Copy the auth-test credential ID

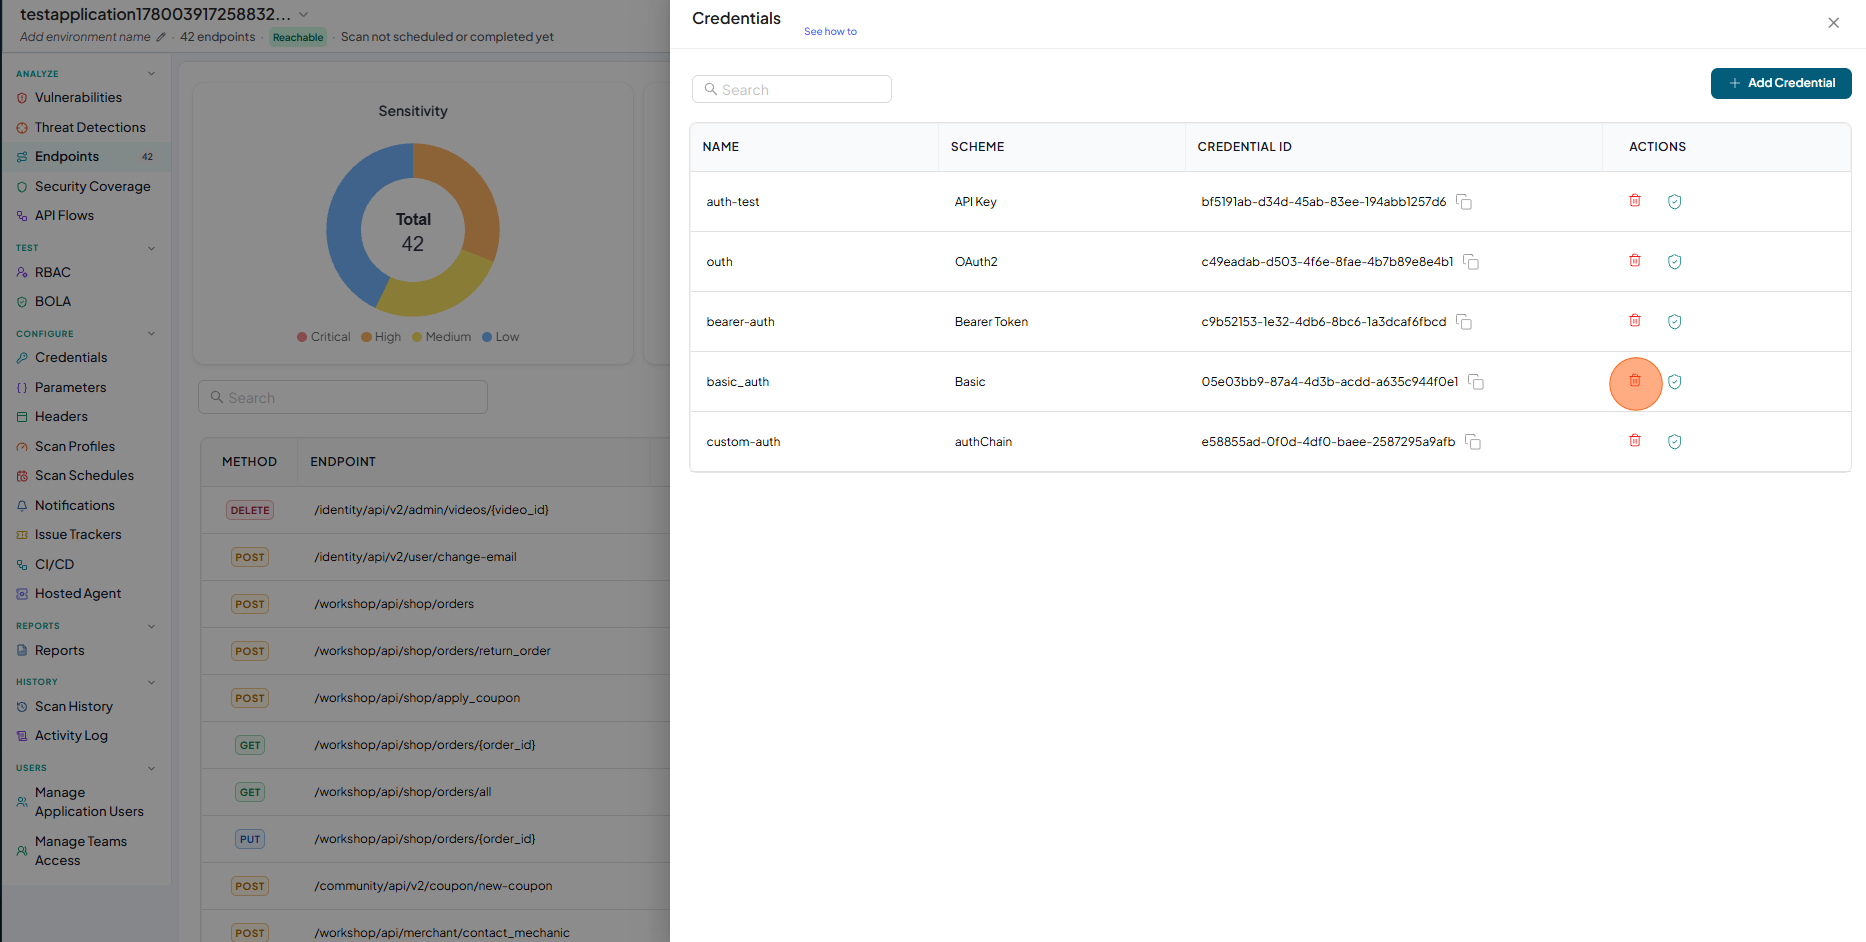click(1464, 202)
